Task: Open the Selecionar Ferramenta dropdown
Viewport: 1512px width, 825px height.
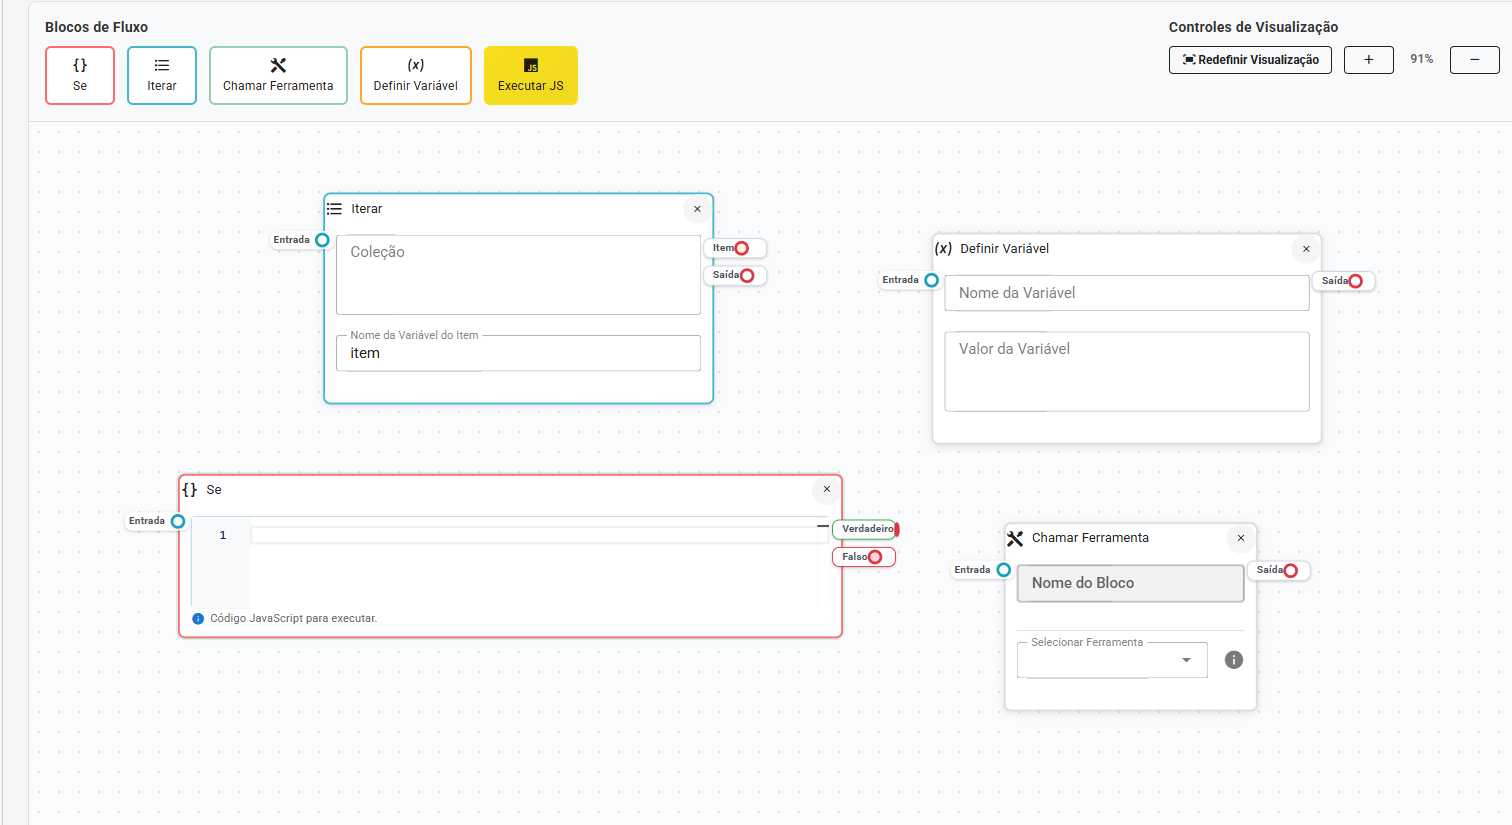Action: click(x=1112, y=660)
